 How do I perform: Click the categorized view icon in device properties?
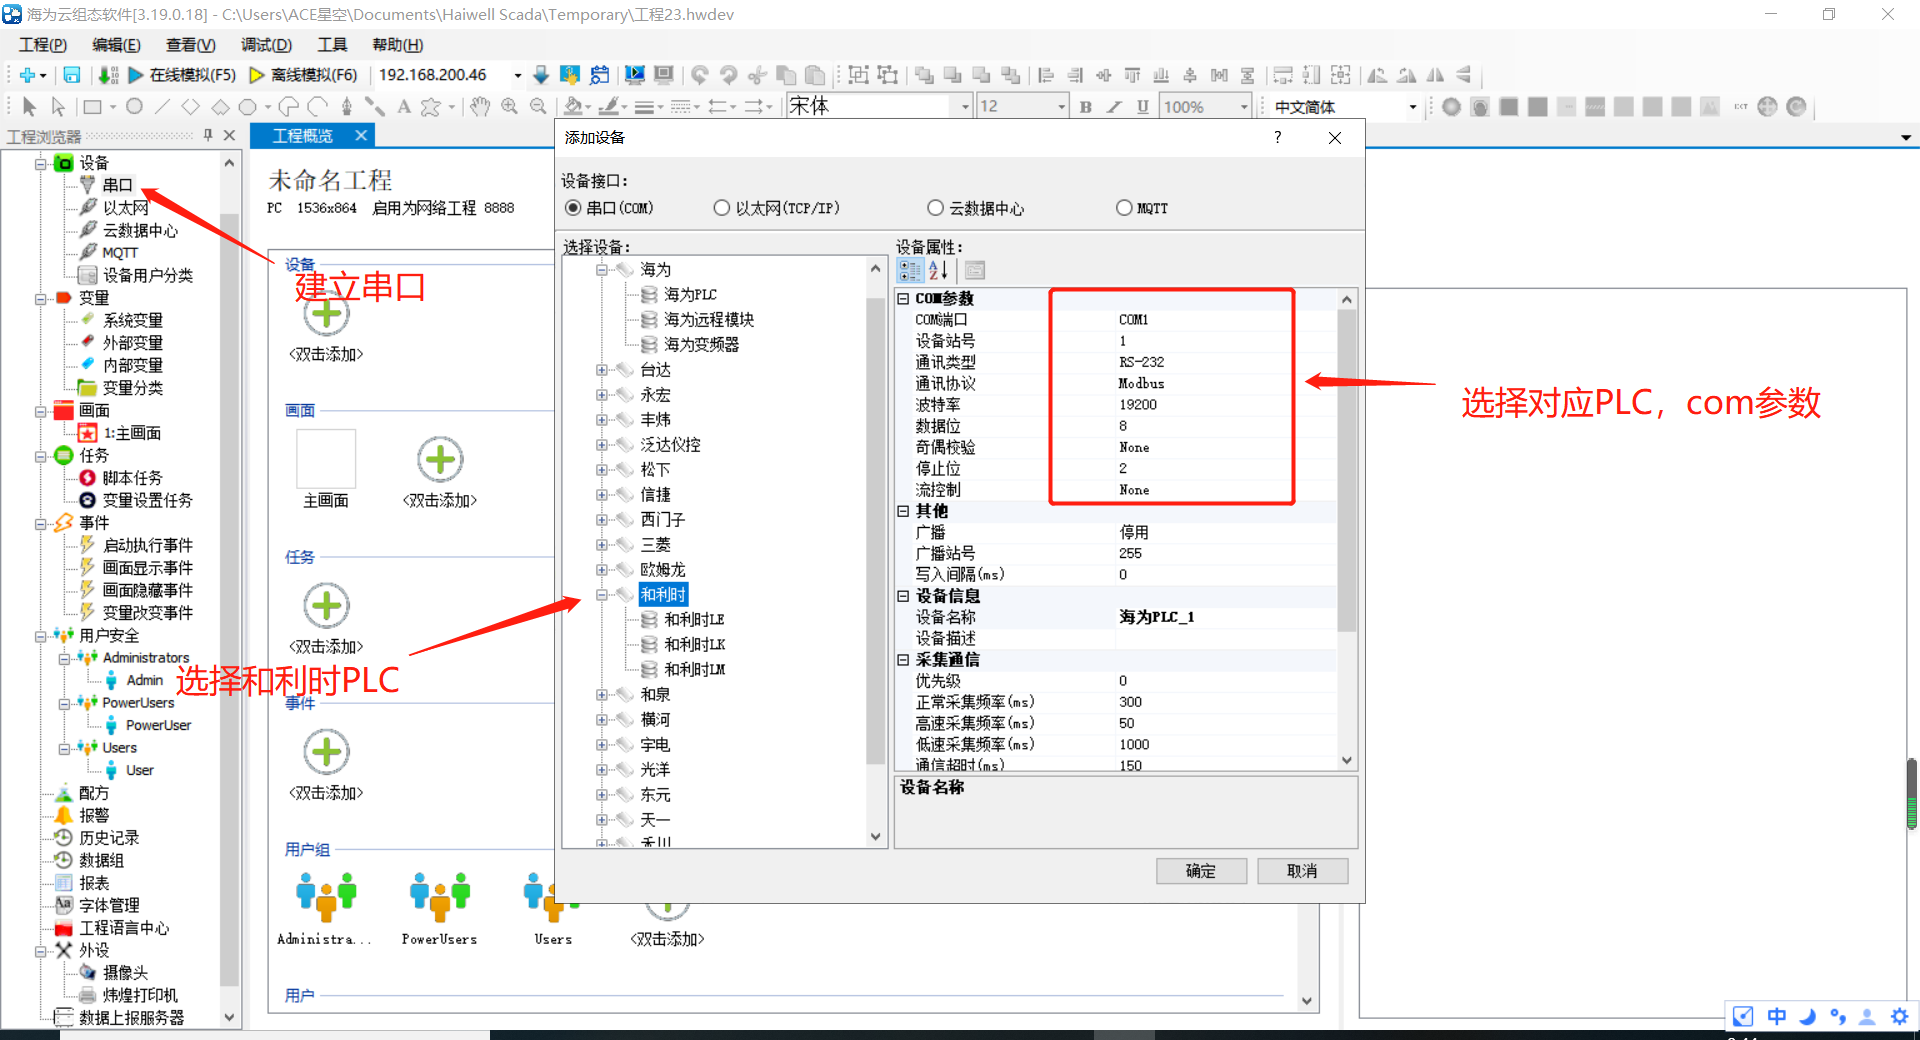pos(910,270)
